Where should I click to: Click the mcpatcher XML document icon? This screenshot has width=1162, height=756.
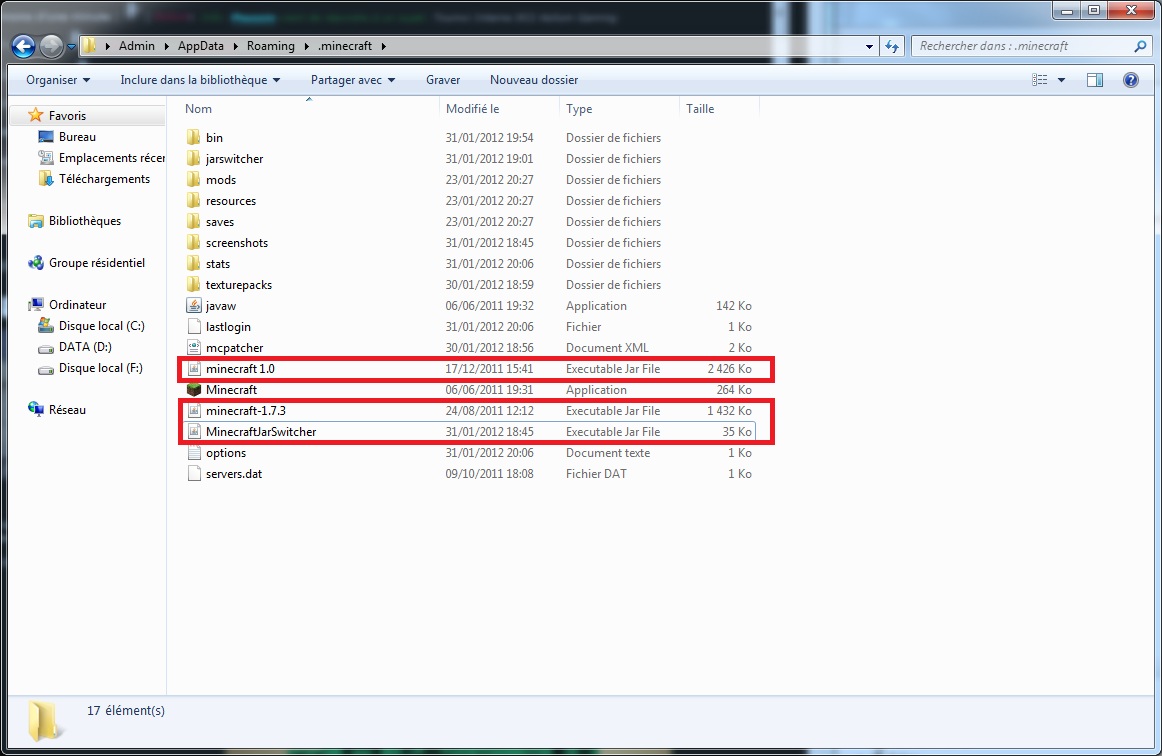point(193,348)
